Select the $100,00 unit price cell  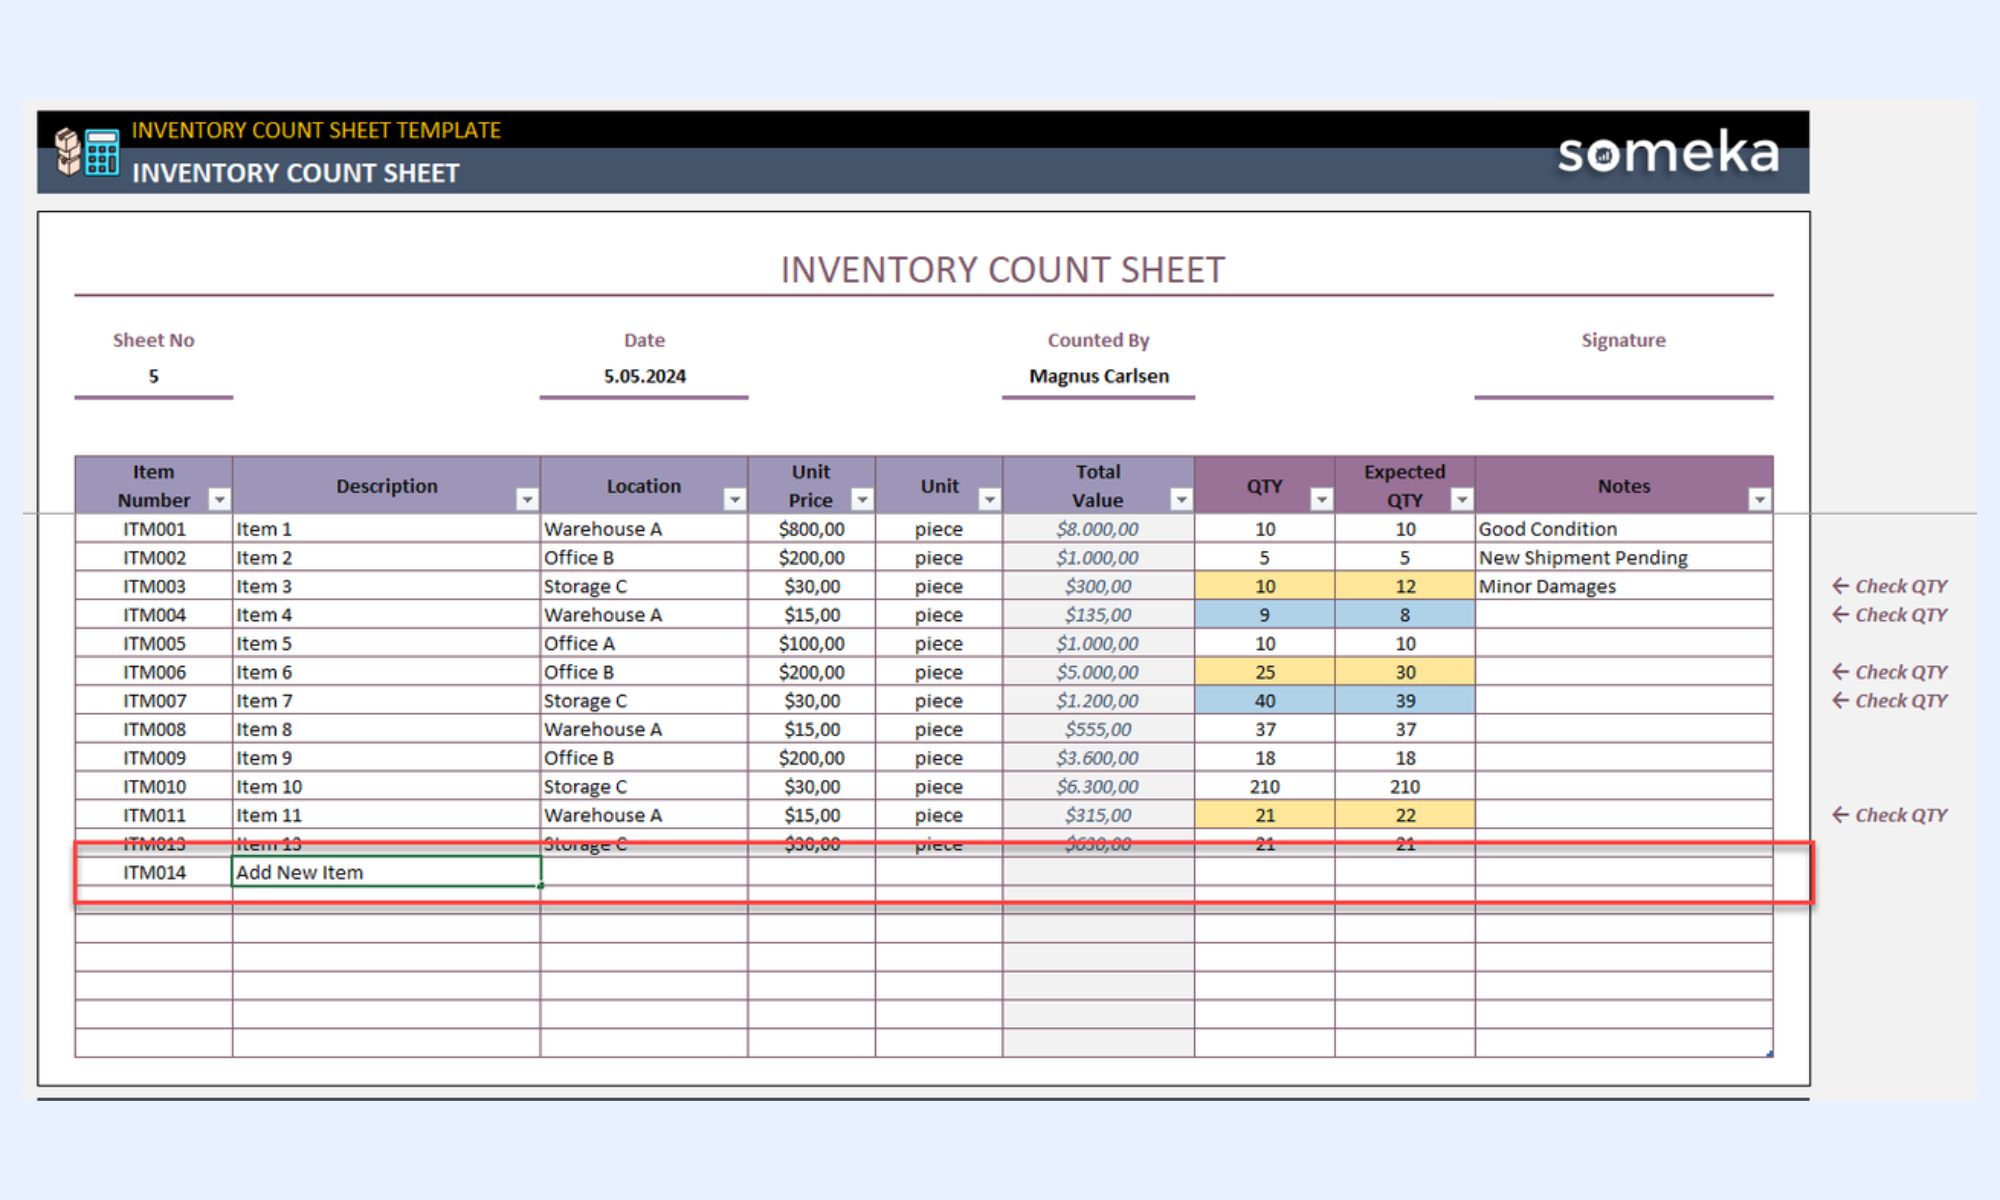click(x=812, y=644)
